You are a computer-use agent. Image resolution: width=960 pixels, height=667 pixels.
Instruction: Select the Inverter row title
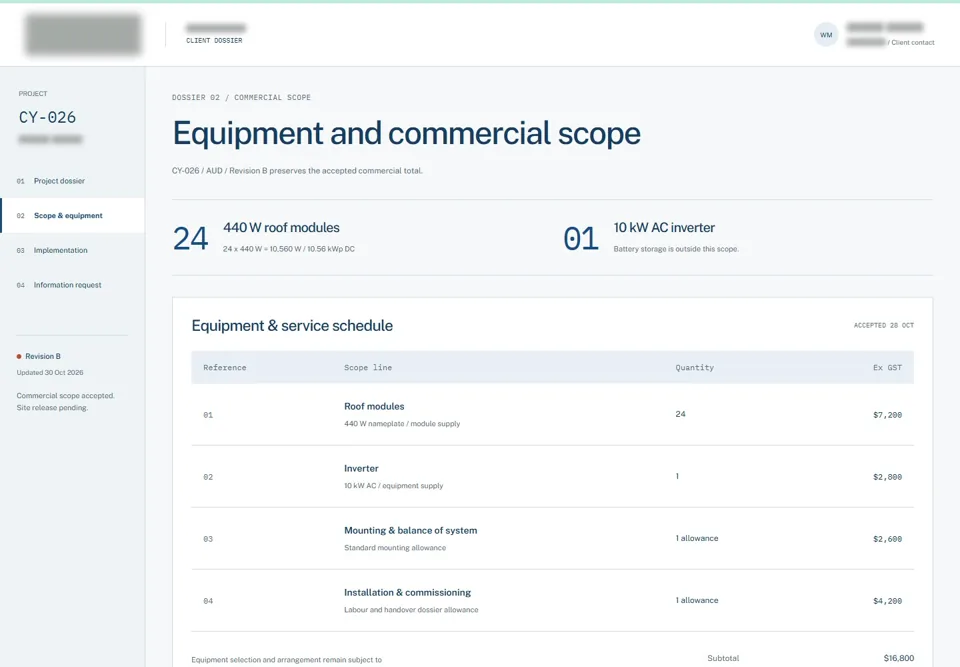click(x=361, y=468)
